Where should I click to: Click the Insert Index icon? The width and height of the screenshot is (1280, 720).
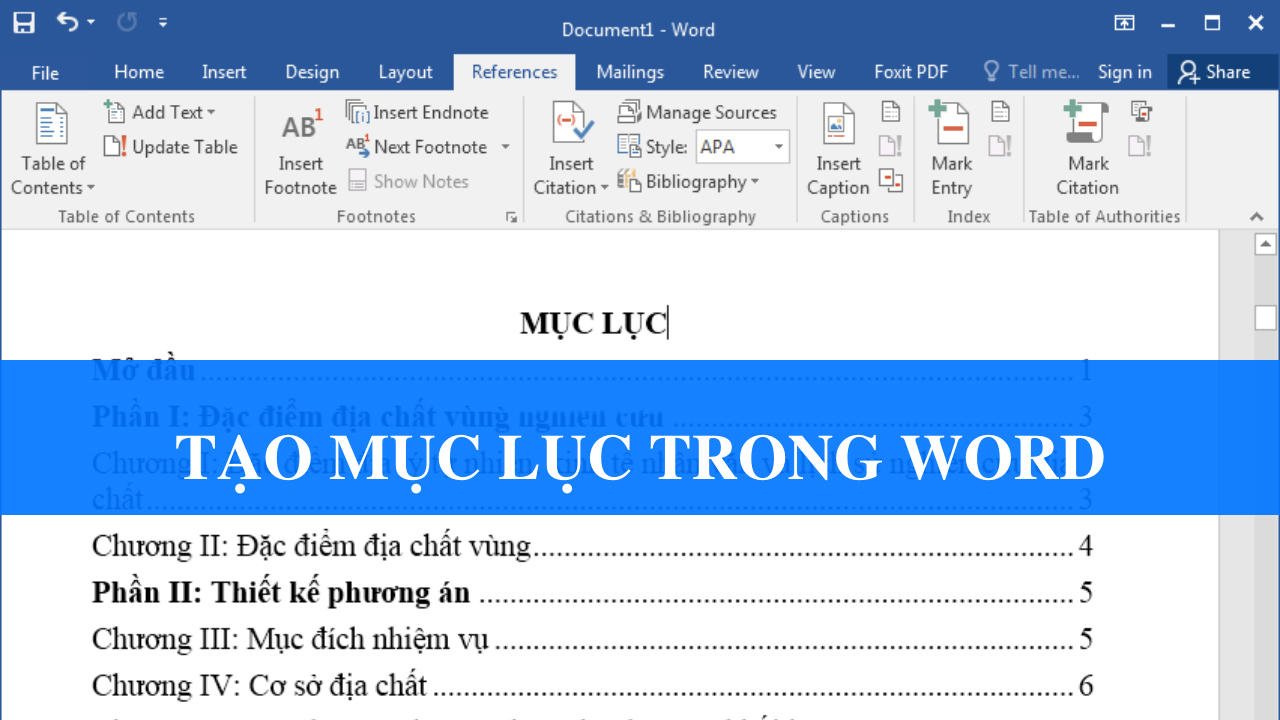pyautogui.click(x=1000, y=111)
